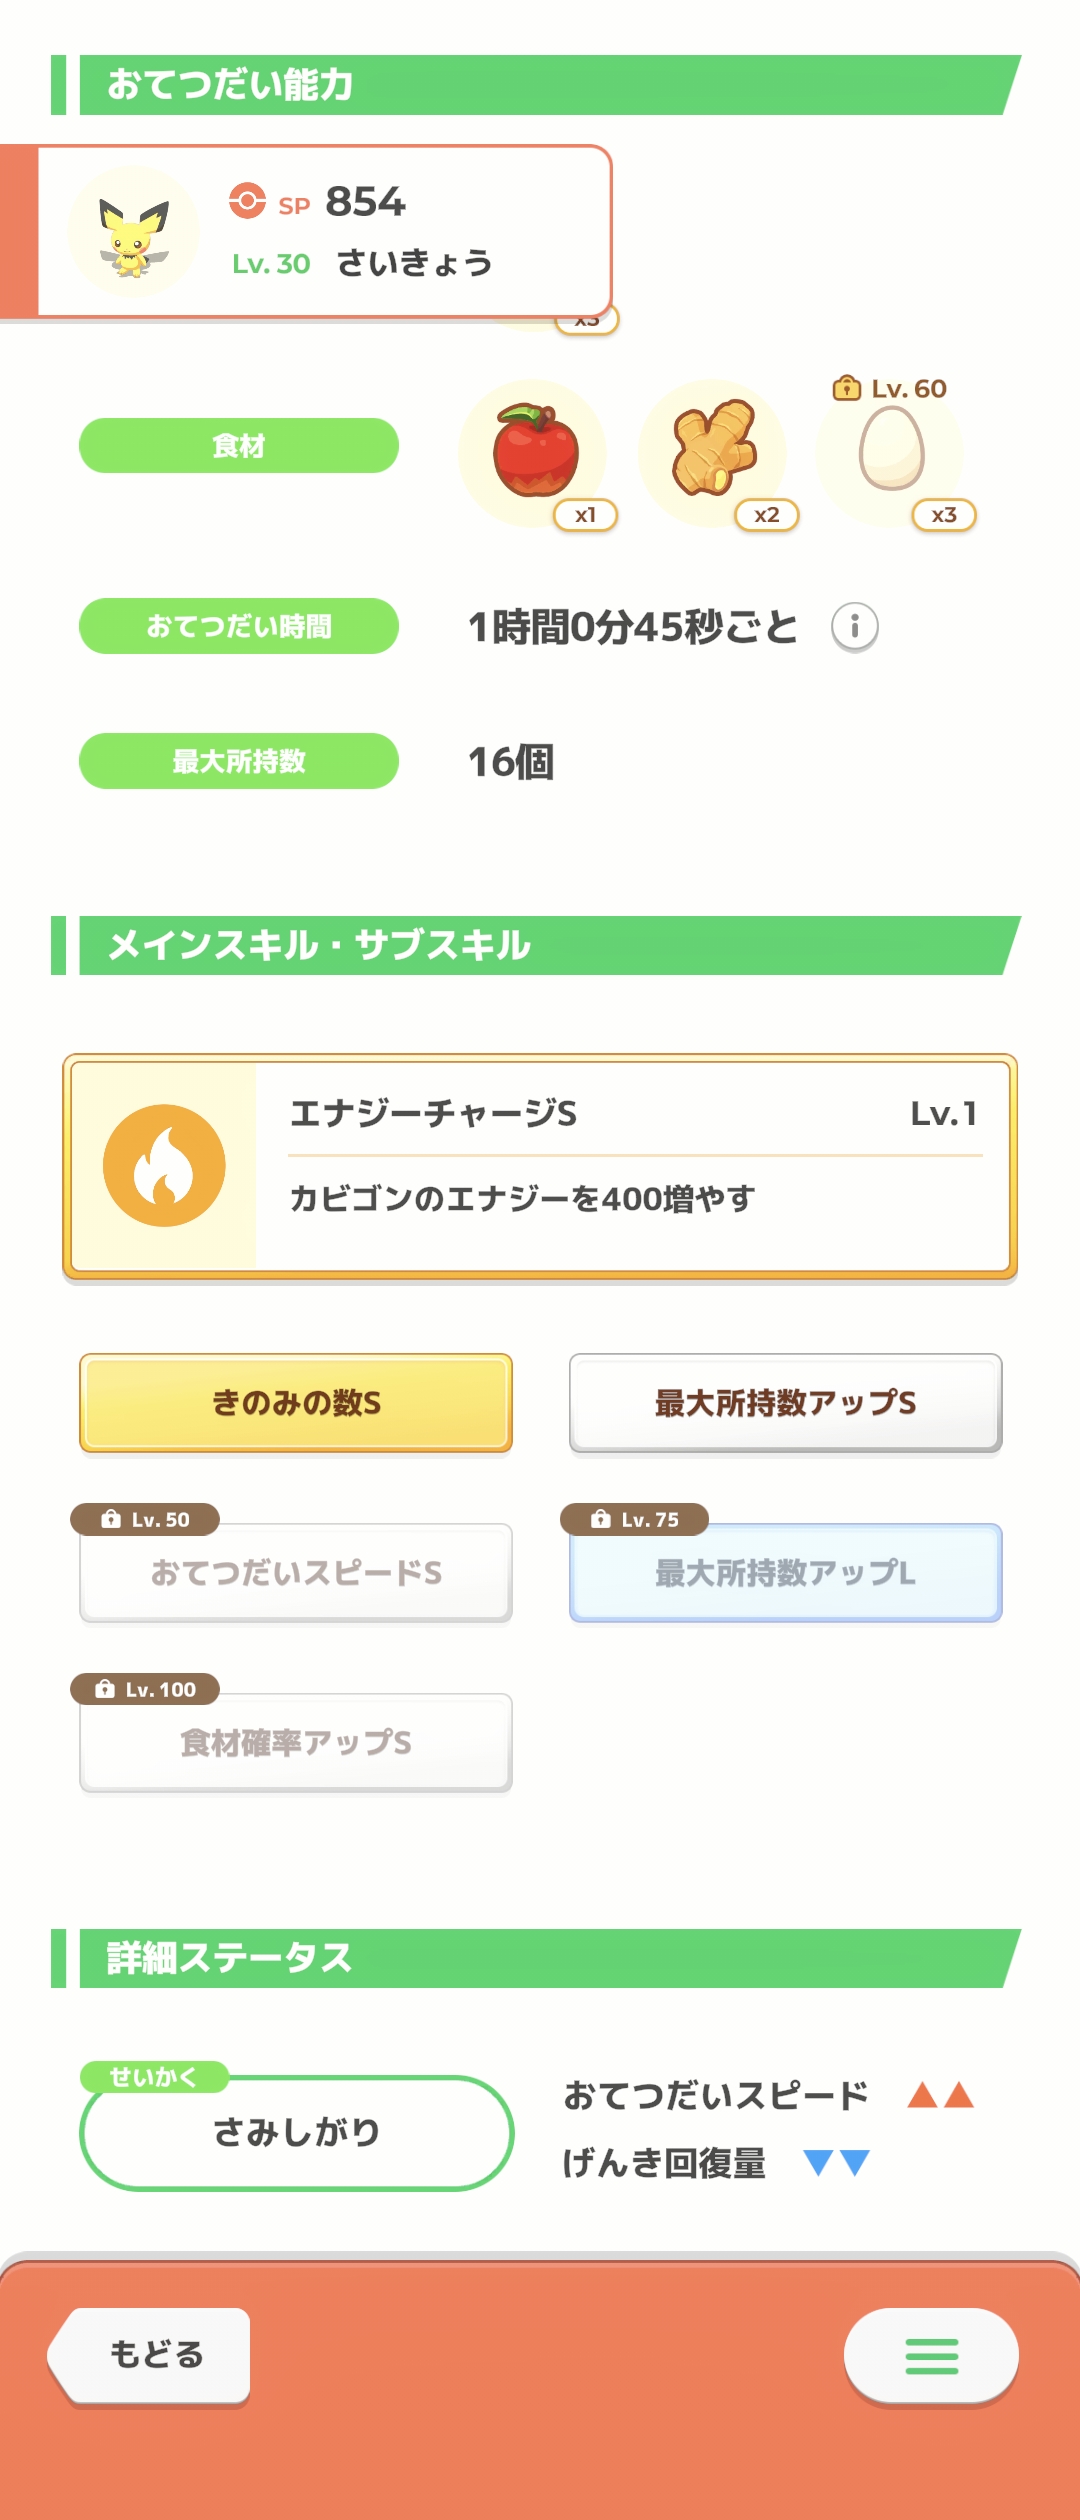
Task: Open the green hamburger menu
Action: click(931, 2356)
